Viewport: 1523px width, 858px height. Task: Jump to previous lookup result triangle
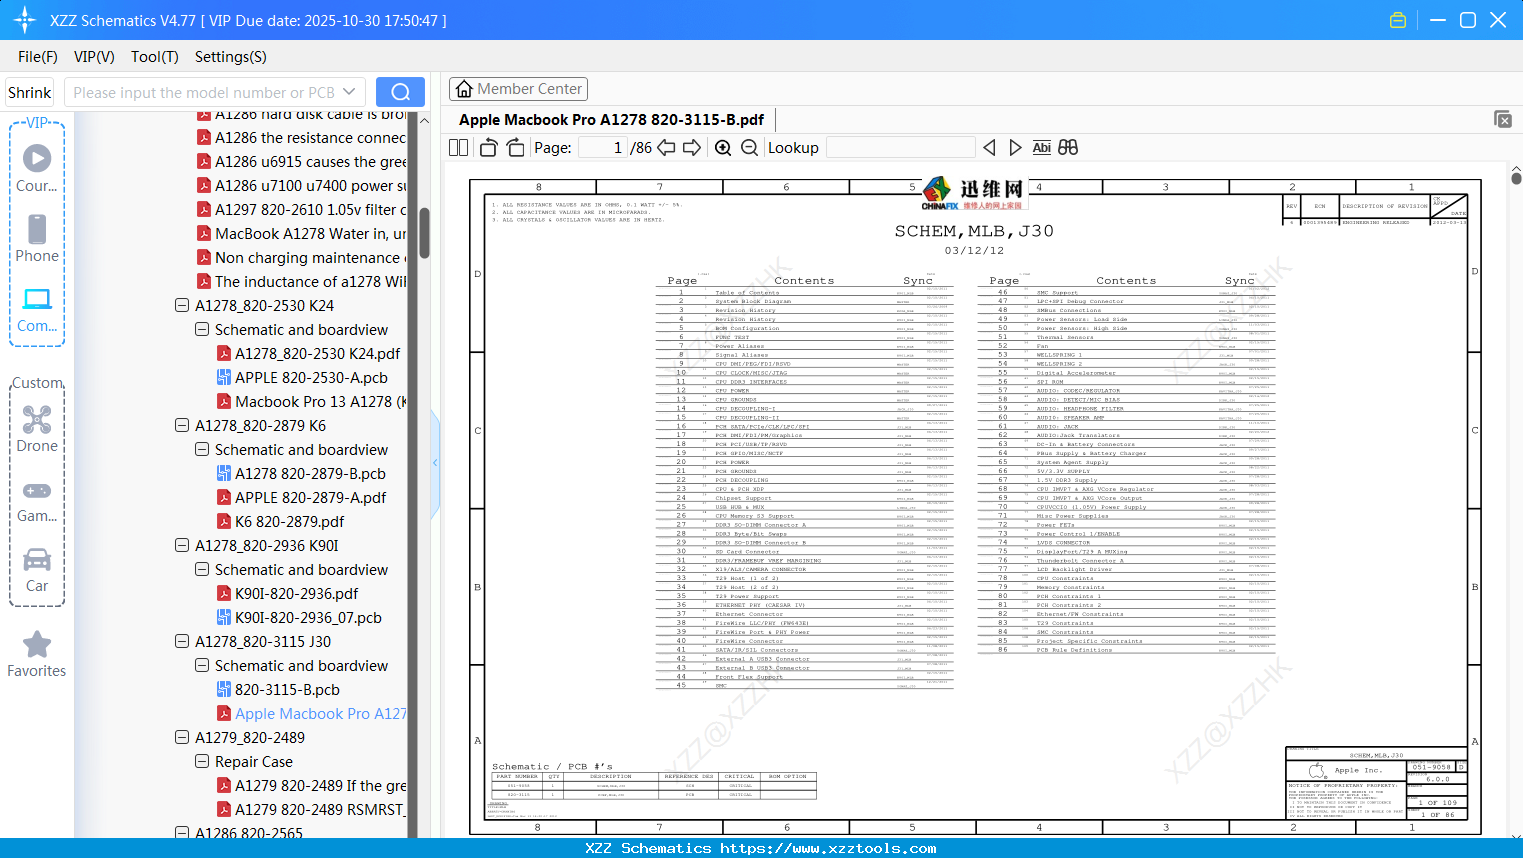point(989,148)
